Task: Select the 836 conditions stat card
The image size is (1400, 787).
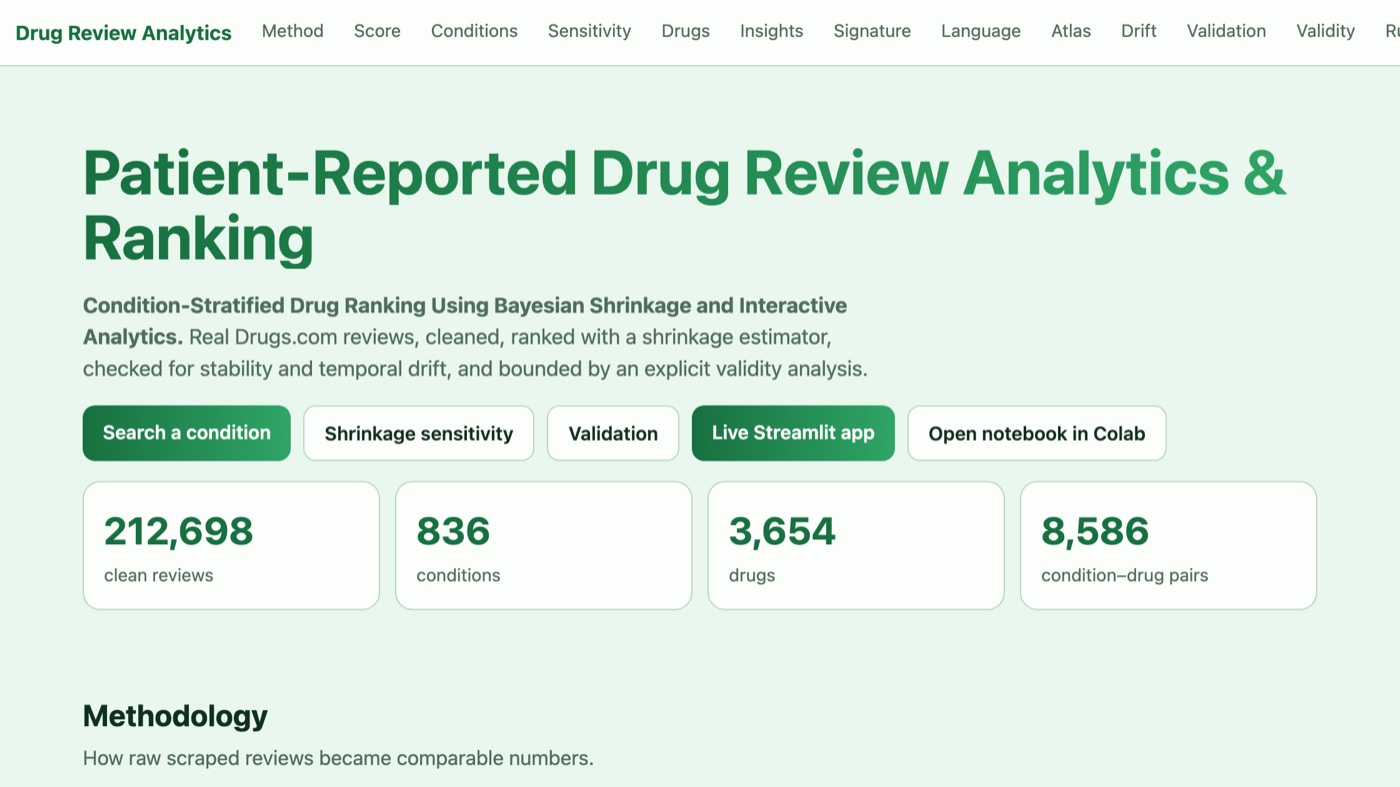Action: click(x=544, y=545)
